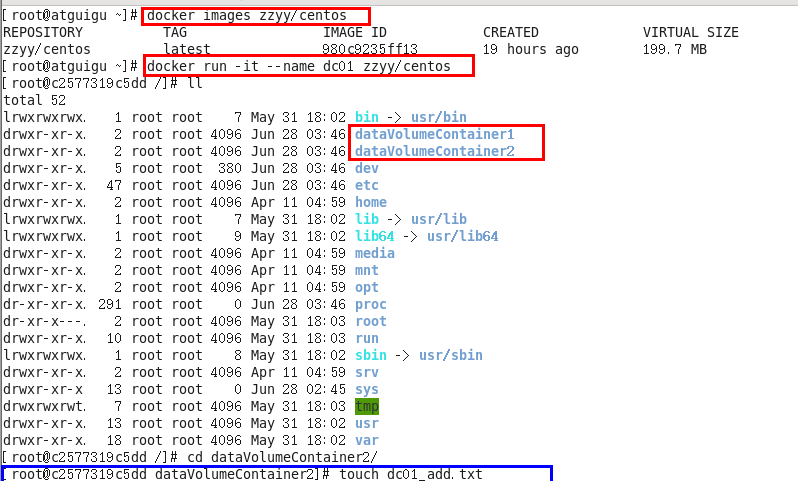Click the 'sys' directory name

coord(367,389)
